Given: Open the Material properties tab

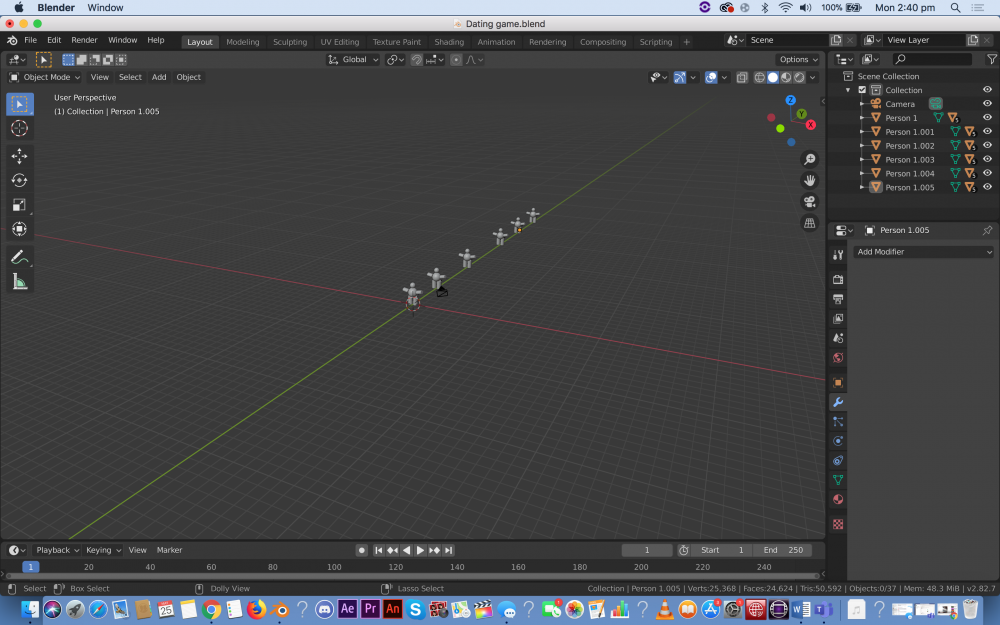Looking at the screenshot, I should pyautogui.click(x=838, y=499).
